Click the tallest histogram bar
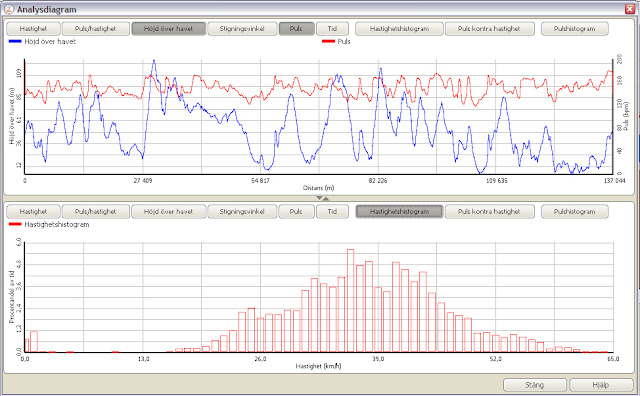This screenshot has width=640, height=396. tap(350, 300)
